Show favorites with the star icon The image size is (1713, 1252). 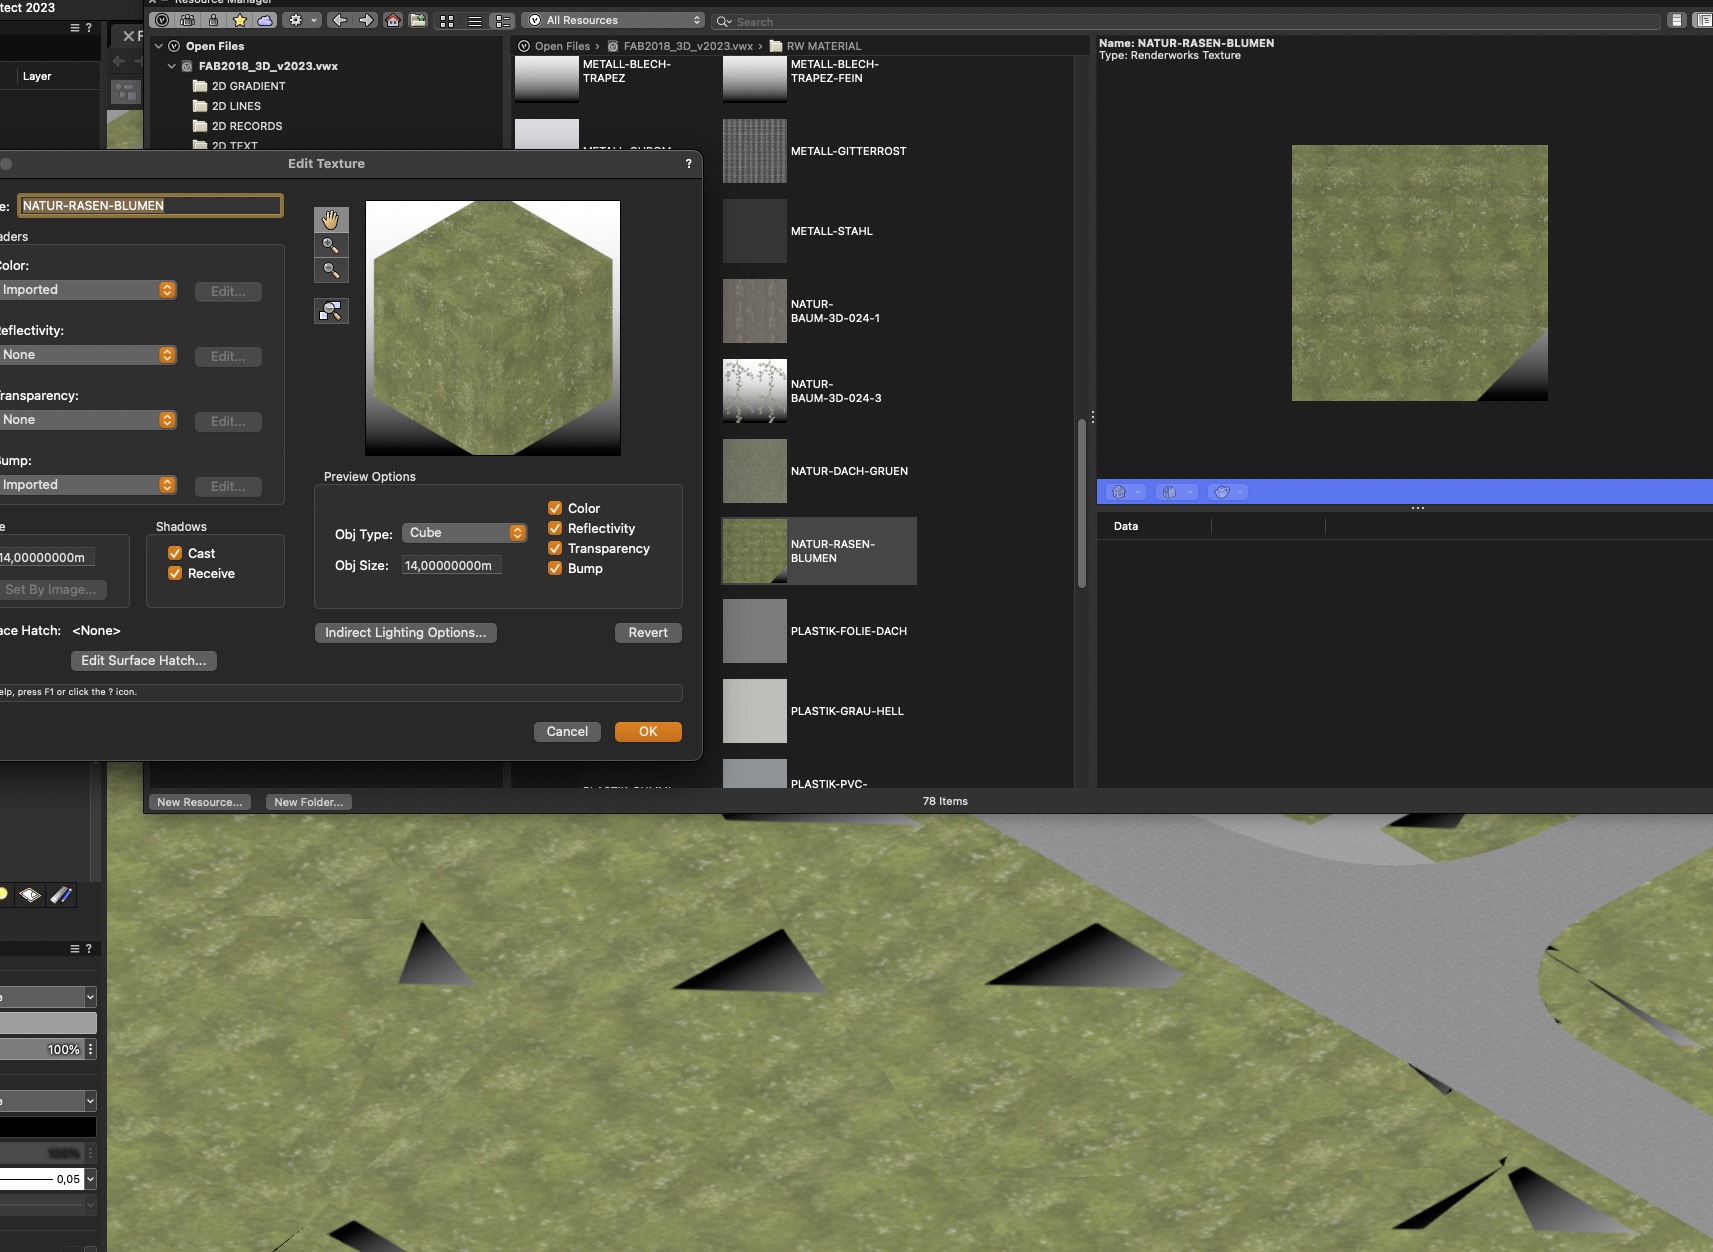coord(240,20)
